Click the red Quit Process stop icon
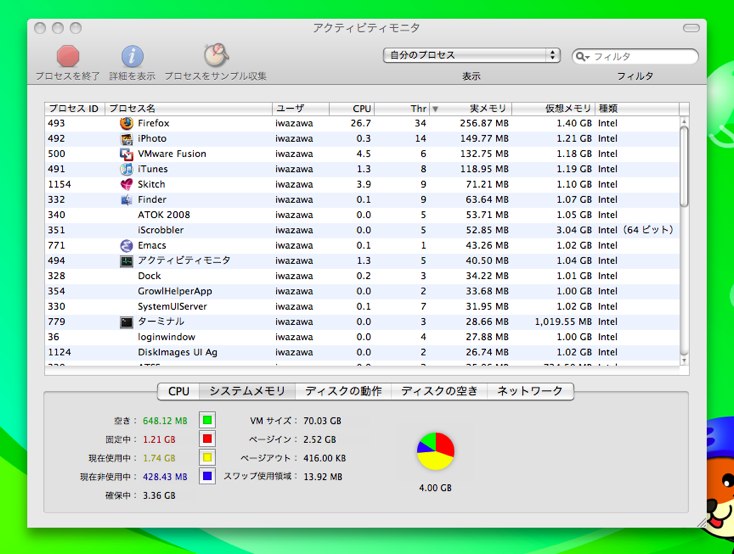 68,56
